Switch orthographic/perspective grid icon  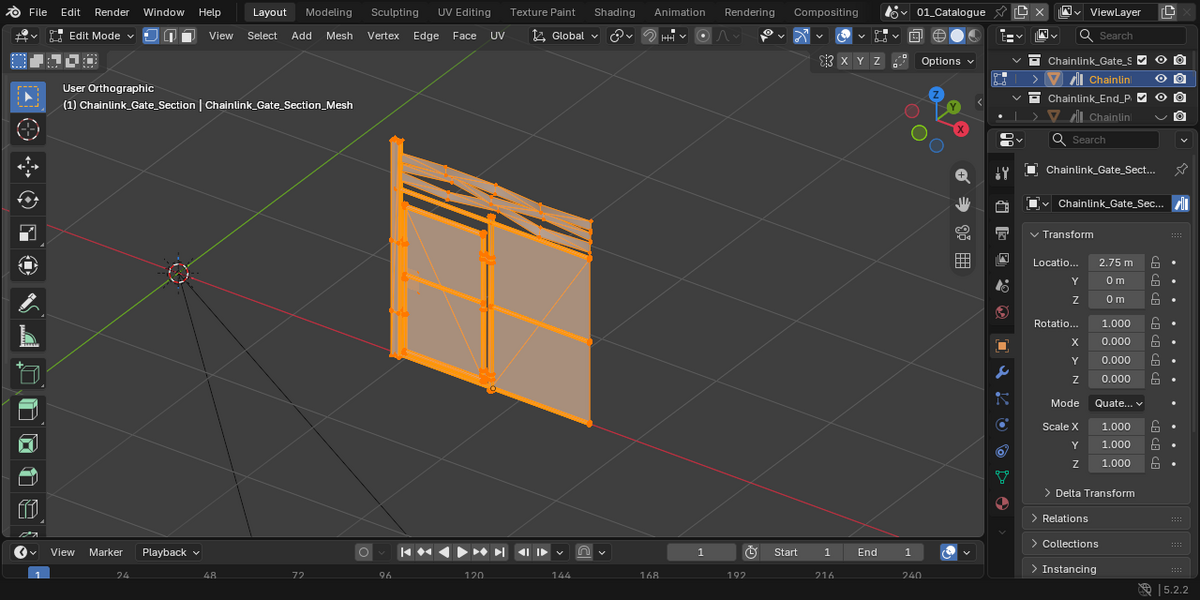click(963, 261)
